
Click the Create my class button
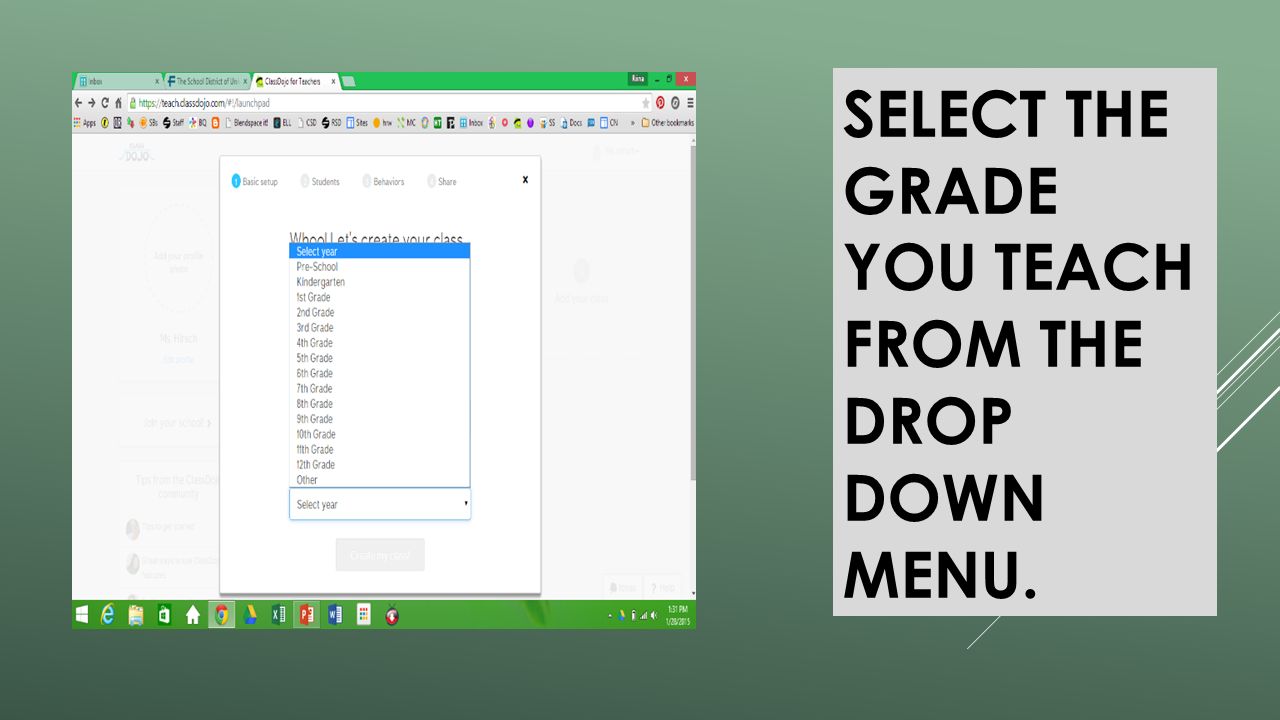tap(380, 555)
